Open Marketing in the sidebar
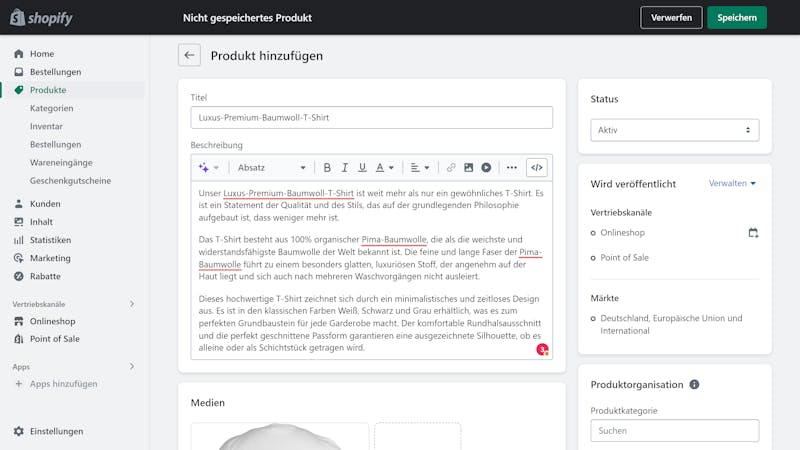This screenshot has width=800, height=450. click(x=50, y=258)
